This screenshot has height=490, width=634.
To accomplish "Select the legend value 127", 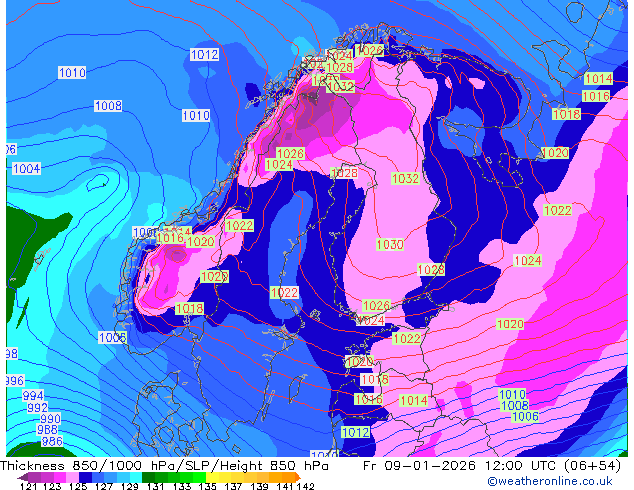I will click(104, 486).
